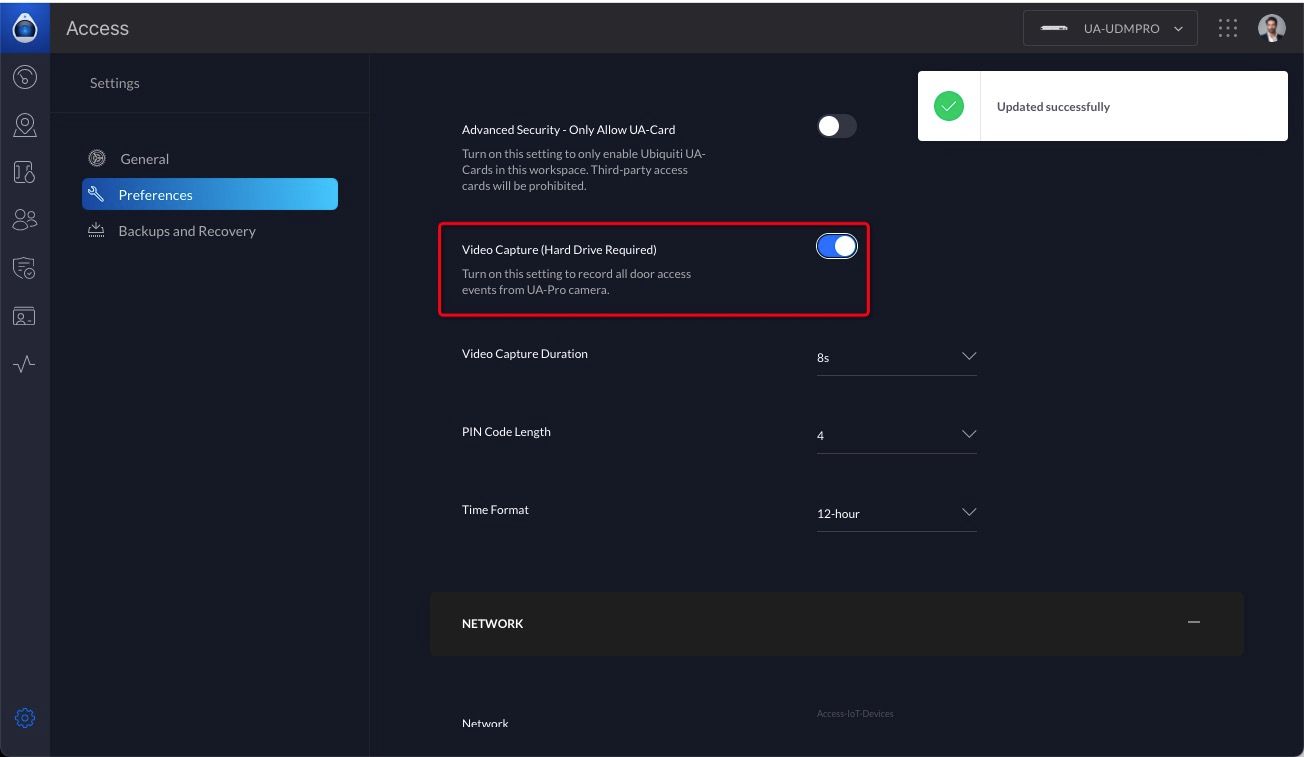The height and width of the screenshot is (757, 1304).
Task: Collapse the NETWORK section
Action: 1193,623
